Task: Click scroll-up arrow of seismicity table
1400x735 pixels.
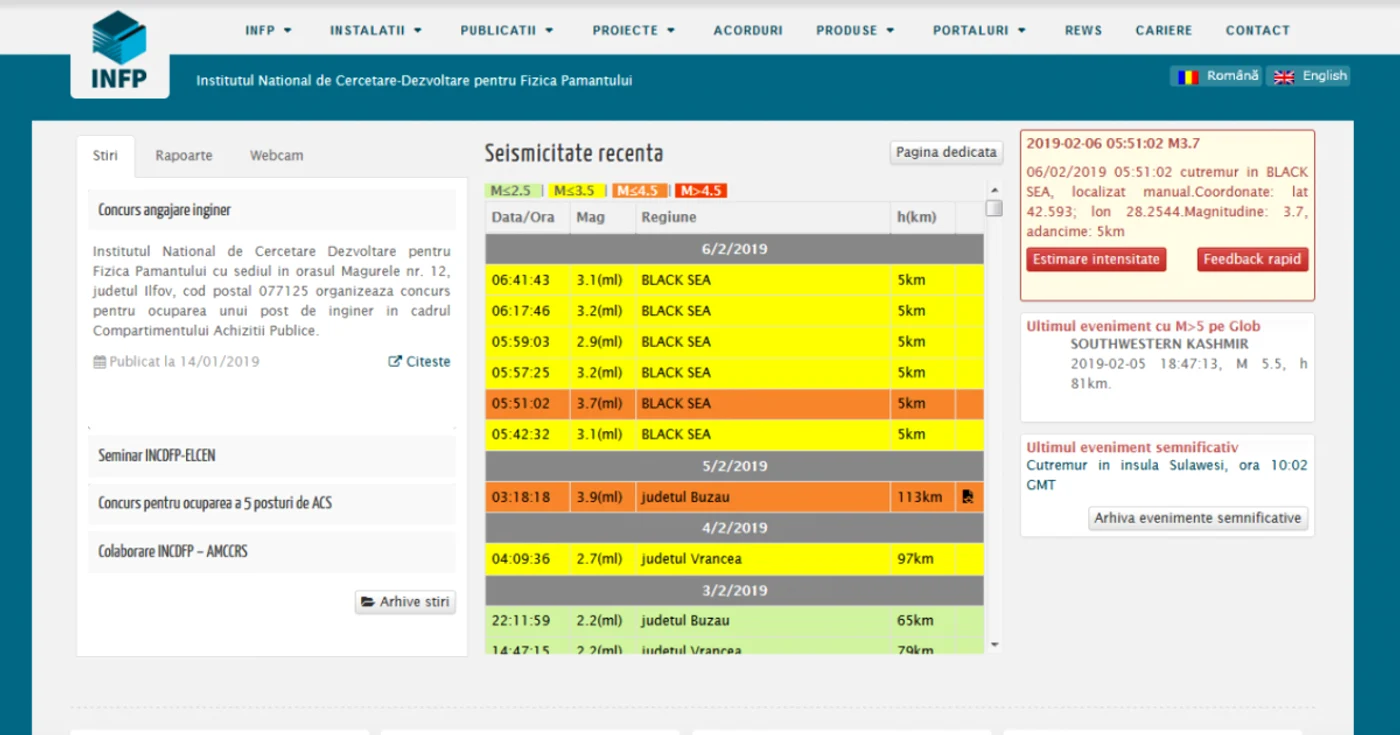Action: [994, 189]
